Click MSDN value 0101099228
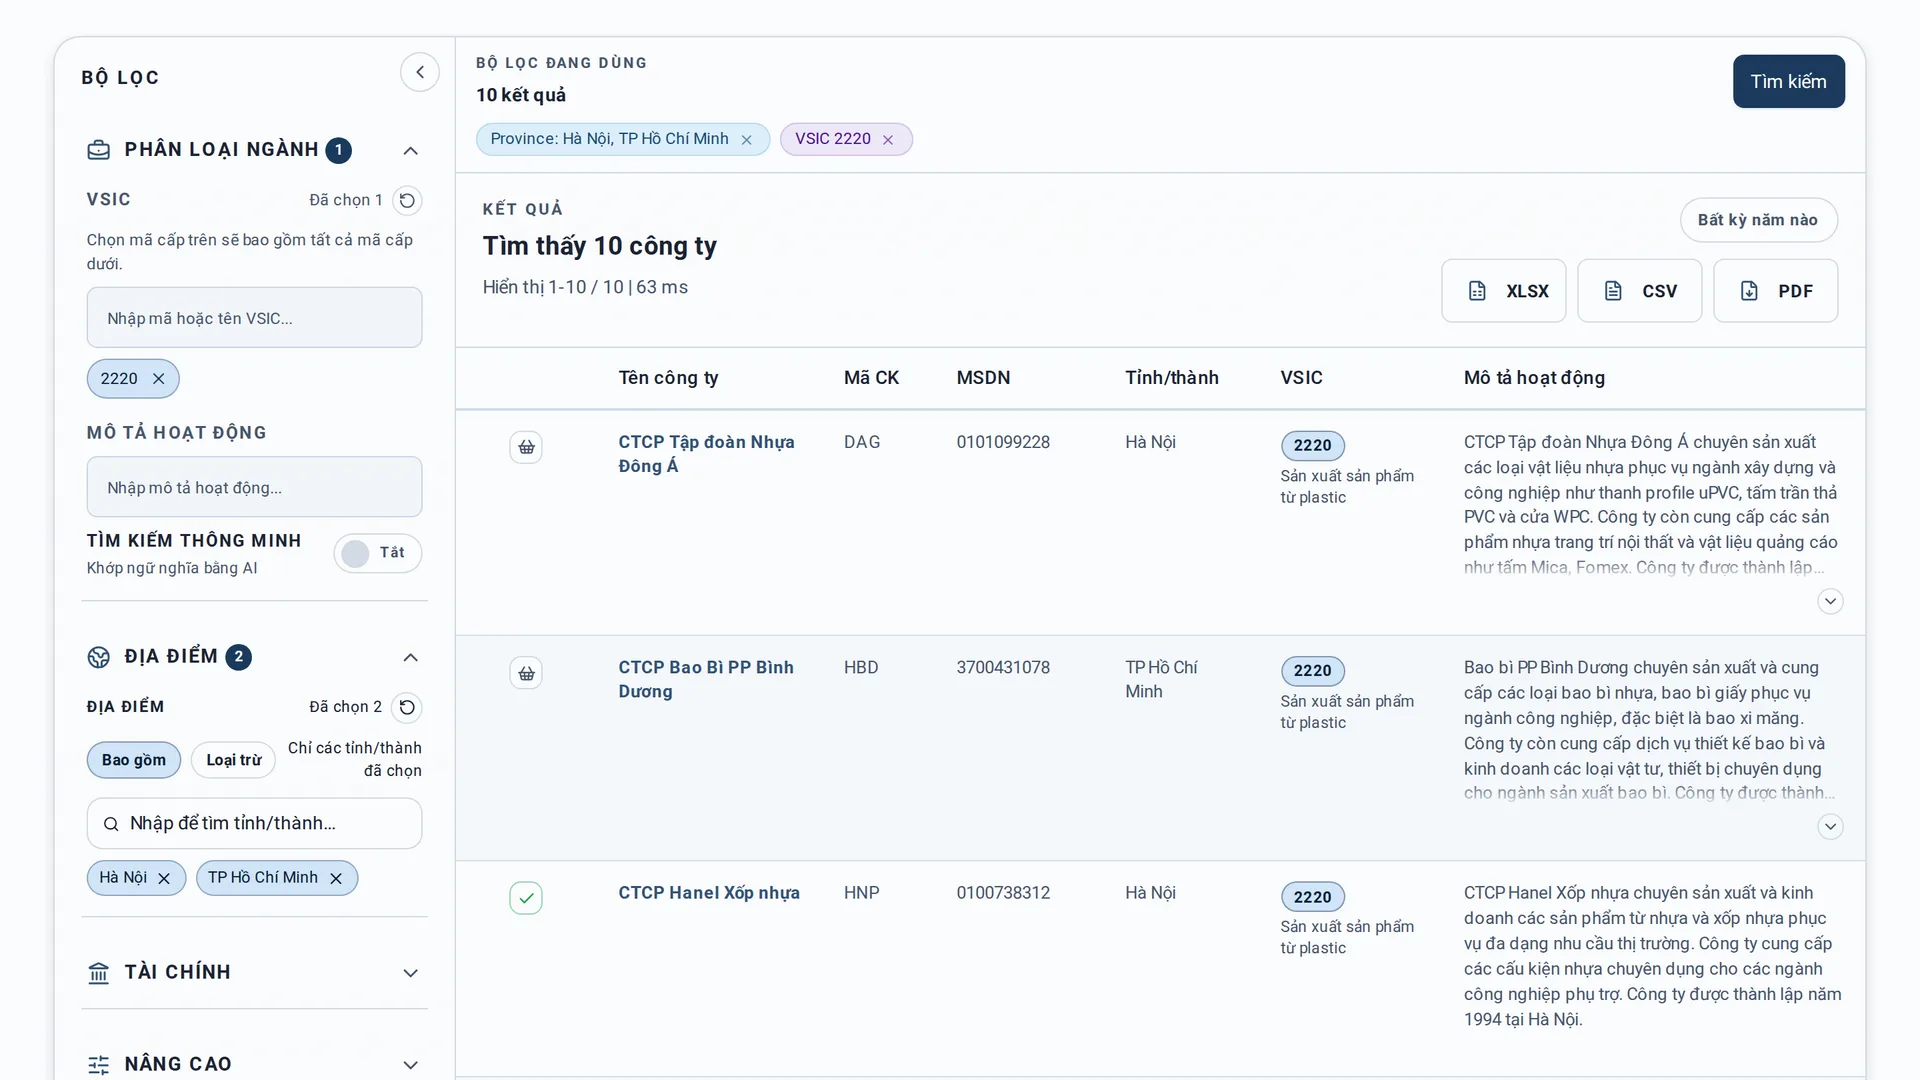Viewport: 1920px width, 1080px height. (1003, 442)
